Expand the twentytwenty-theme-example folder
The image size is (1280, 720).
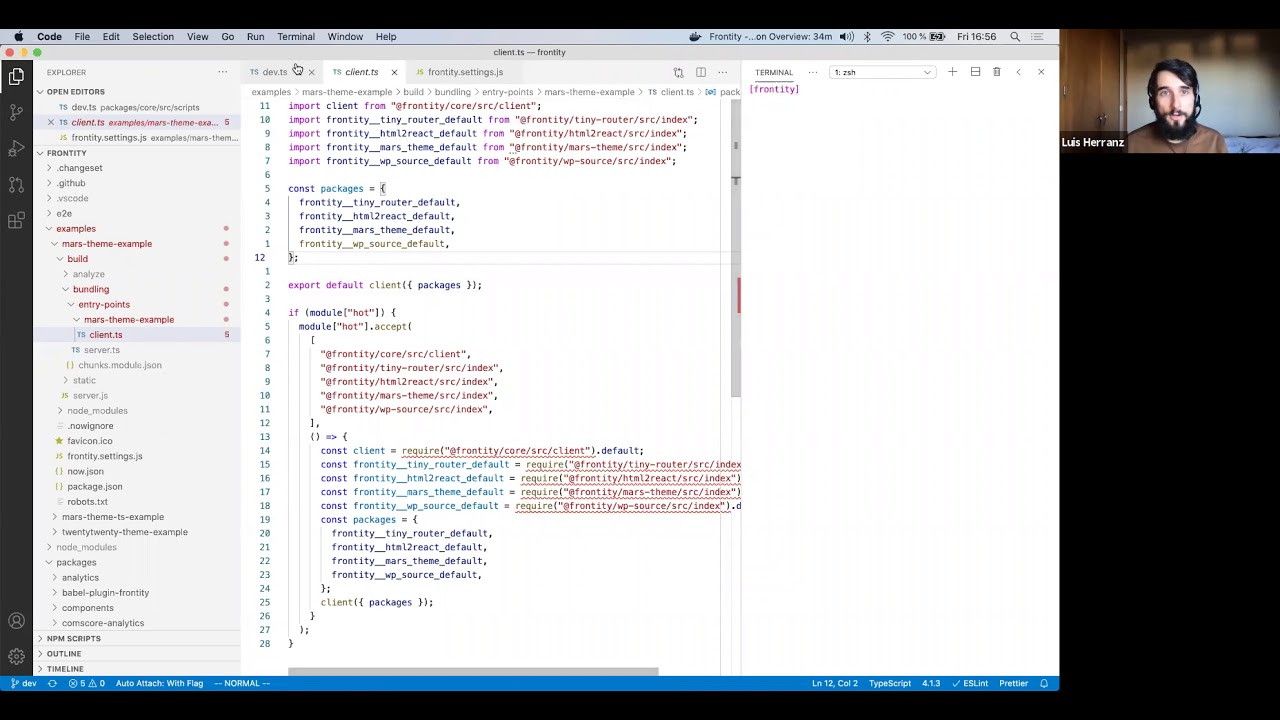click(124, 532)
